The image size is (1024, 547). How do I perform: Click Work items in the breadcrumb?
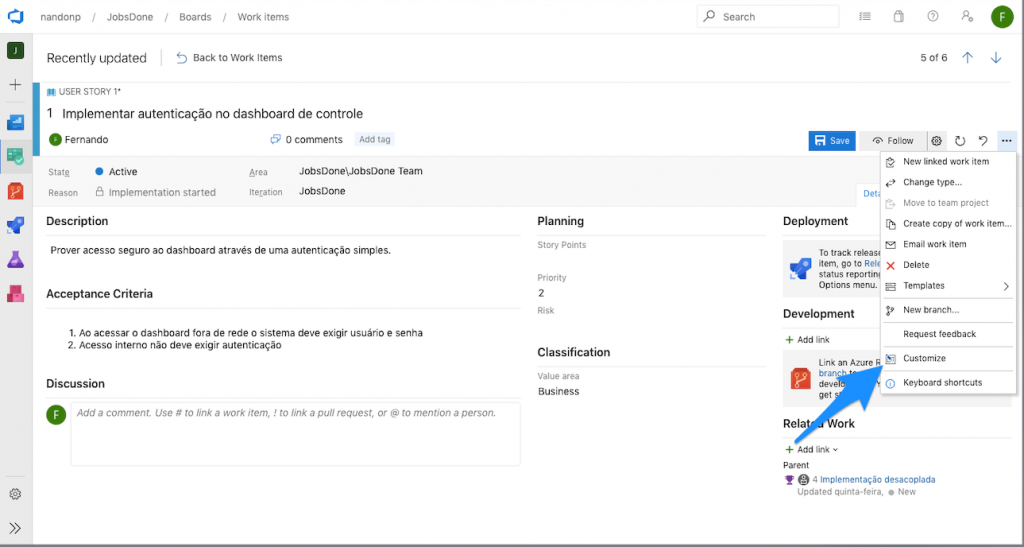coord(263,17)
